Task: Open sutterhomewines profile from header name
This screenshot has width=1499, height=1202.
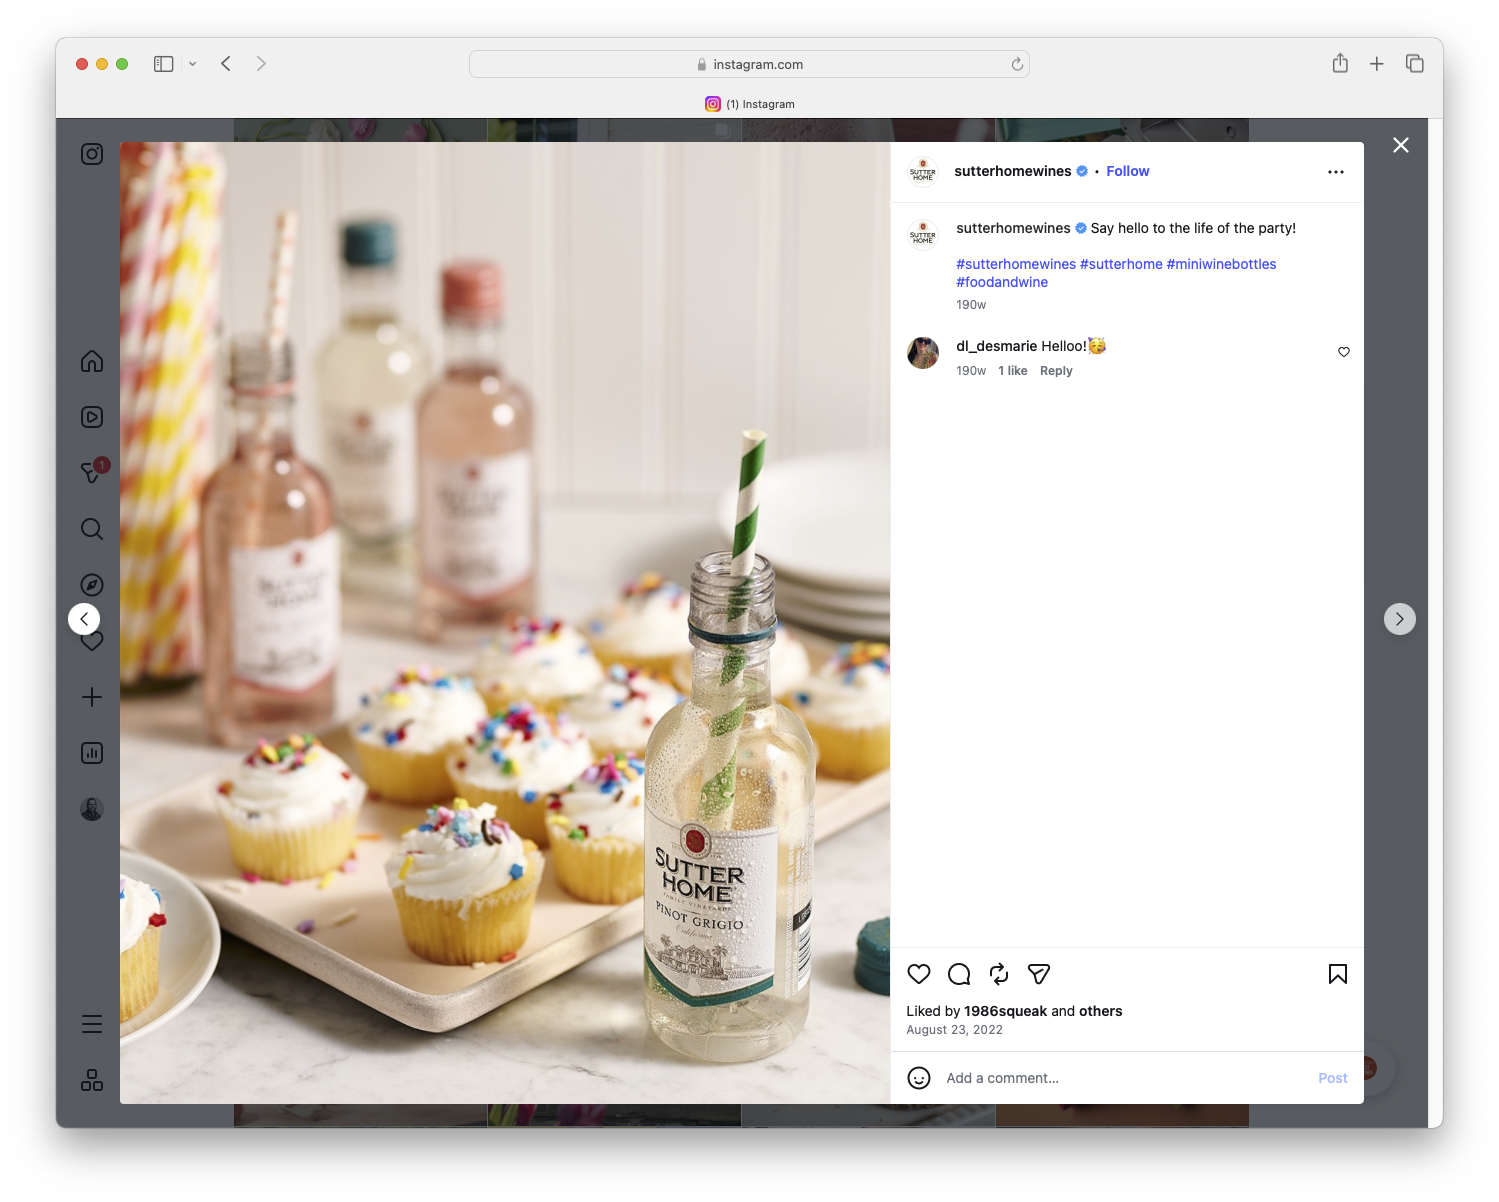Action: point(1013,171)
